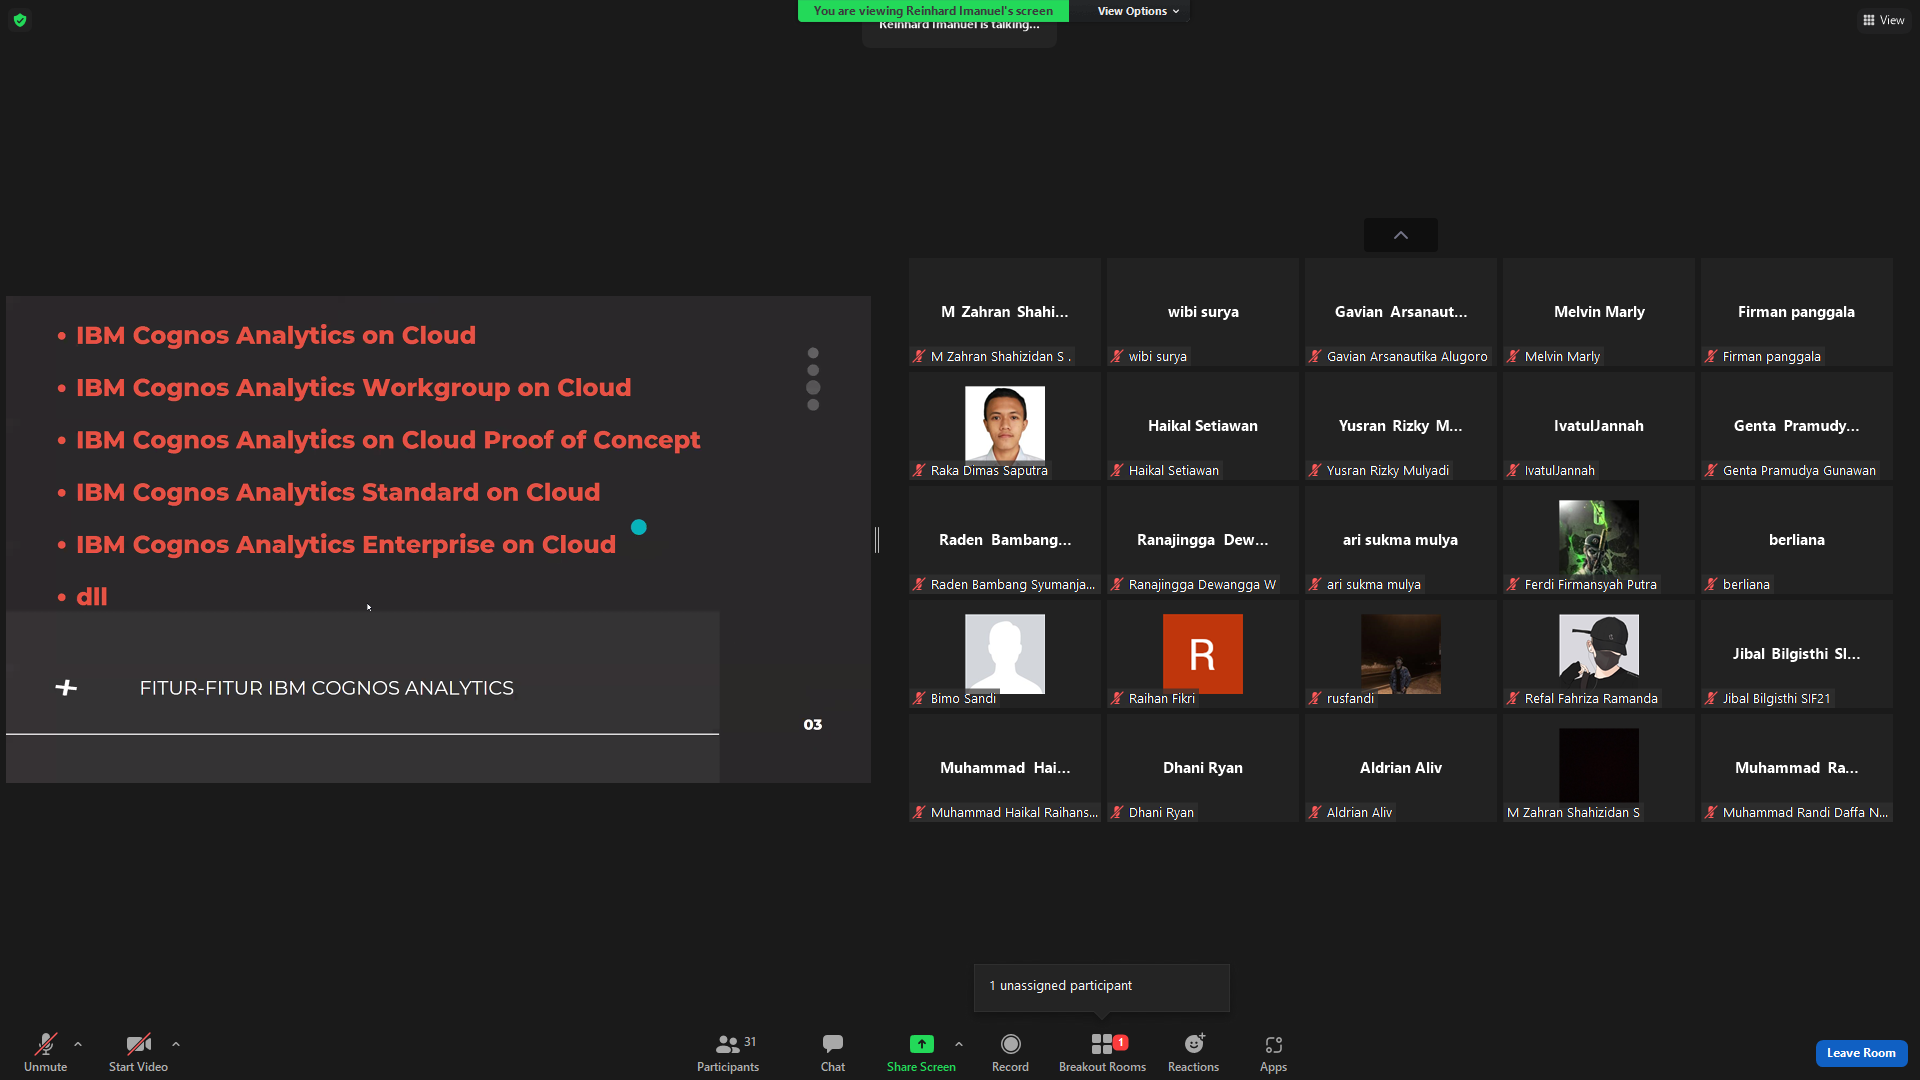Open the Participants panel
The width and height of the screenshot is (1920, 1080).
(728, 1052)
